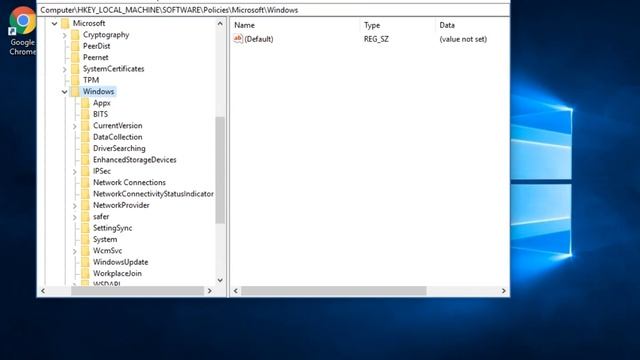This screenshot has width=640, height=360.
Task: Click the WcmSvc folder icon
Action: tap(85, 251)
